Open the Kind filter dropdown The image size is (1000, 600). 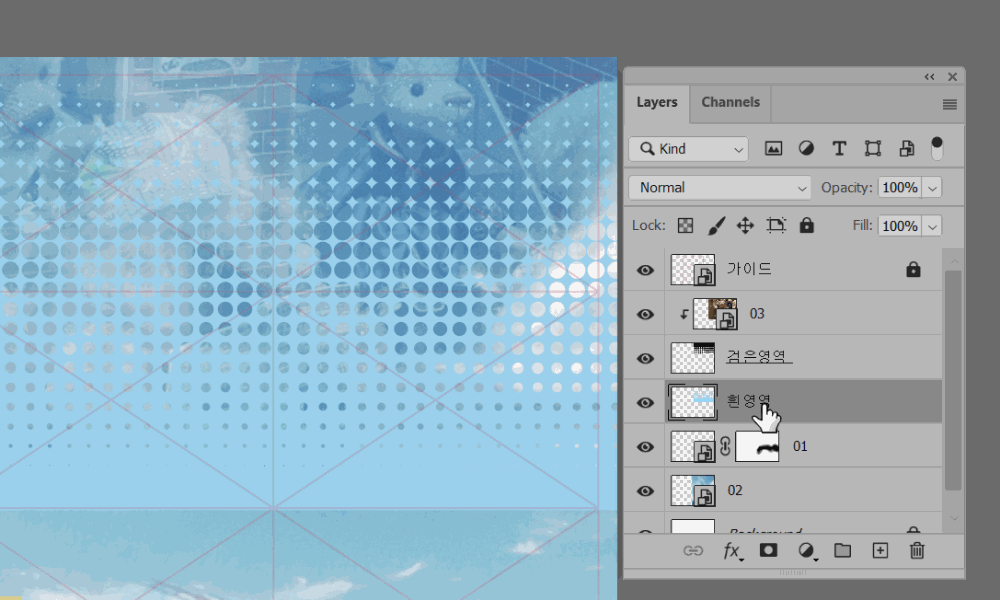(x=688, y=149)
